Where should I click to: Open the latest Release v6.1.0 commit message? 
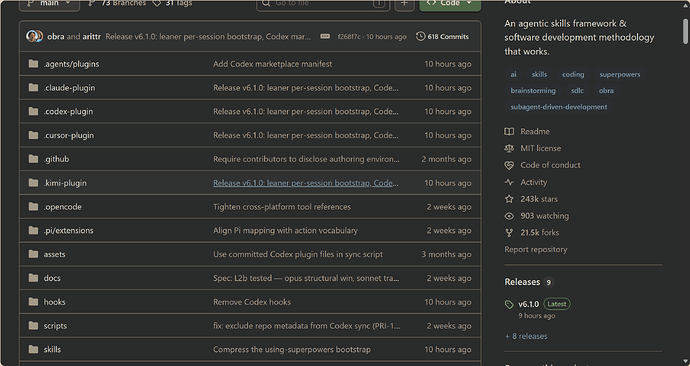coord(208,37)
